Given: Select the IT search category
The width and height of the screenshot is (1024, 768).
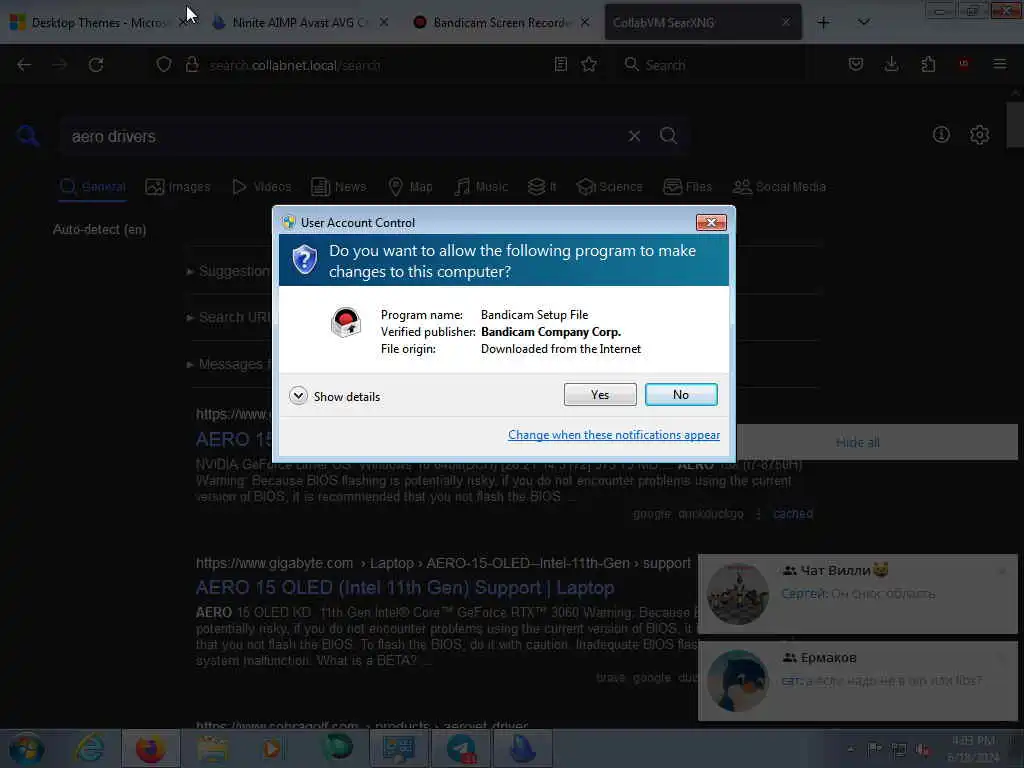Looking at the screenshot, I should 542,187.
